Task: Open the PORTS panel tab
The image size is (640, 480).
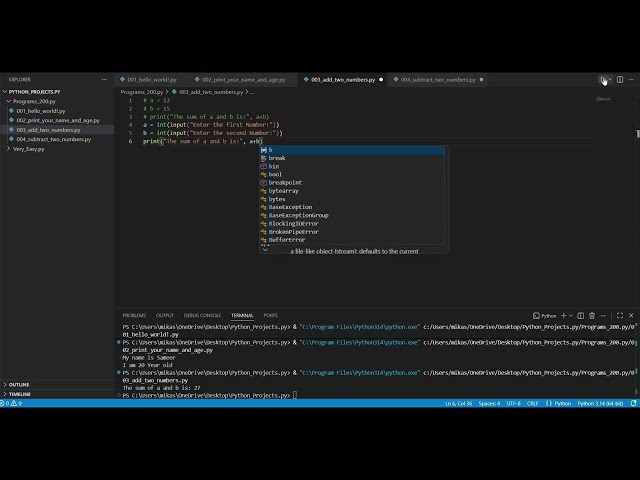Action: [x=270, y=316]
